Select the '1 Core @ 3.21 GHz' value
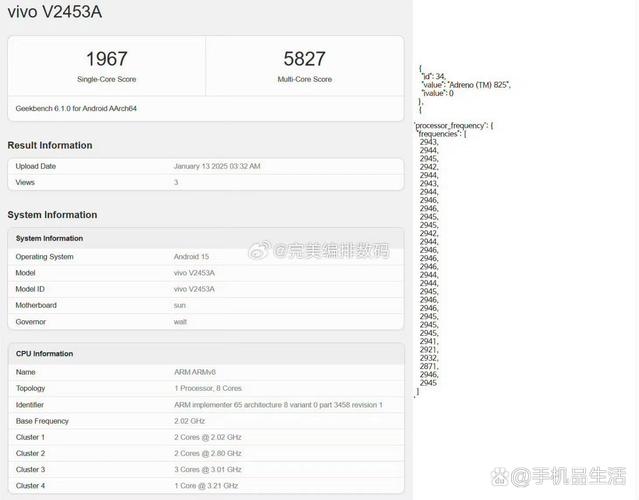639x500 pixels. point(206,486)
